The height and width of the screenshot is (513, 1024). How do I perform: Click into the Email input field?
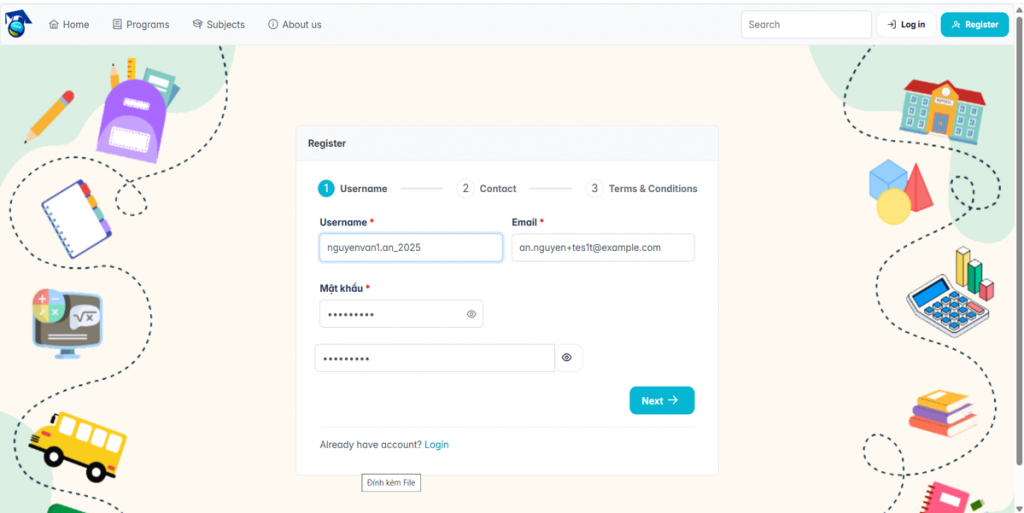click(603, 248)
